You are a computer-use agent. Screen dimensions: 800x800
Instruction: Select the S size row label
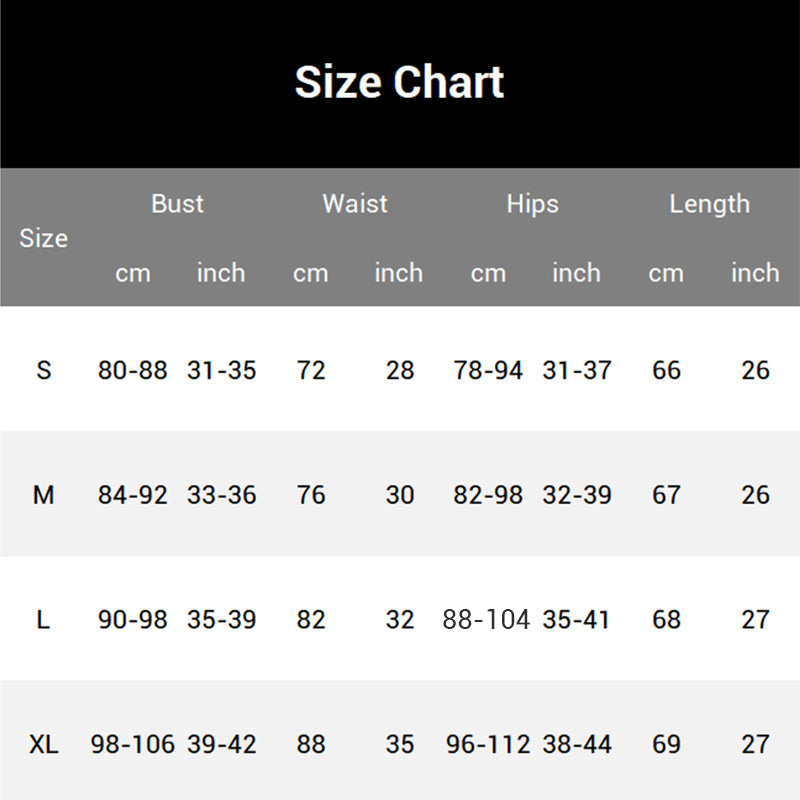coord(43,370)
